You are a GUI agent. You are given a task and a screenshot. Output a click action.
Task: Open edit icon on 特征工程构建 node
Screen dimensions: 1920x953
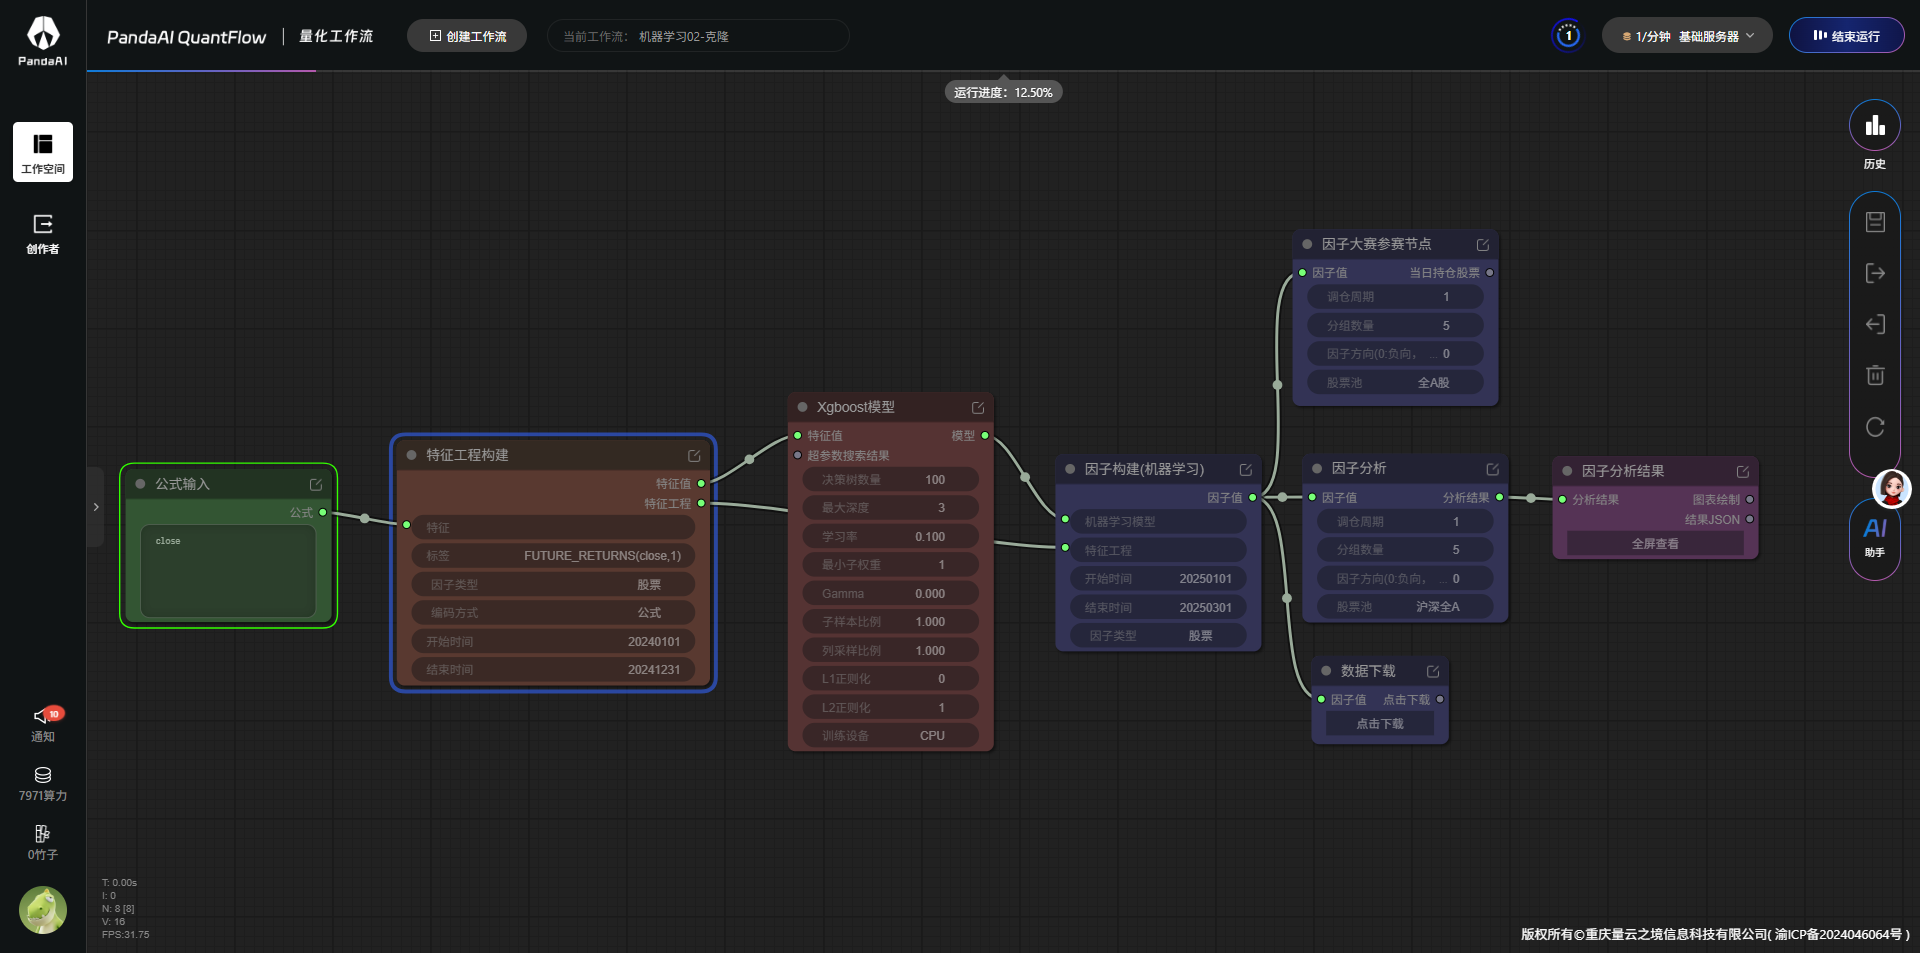[x=694, y=456]
